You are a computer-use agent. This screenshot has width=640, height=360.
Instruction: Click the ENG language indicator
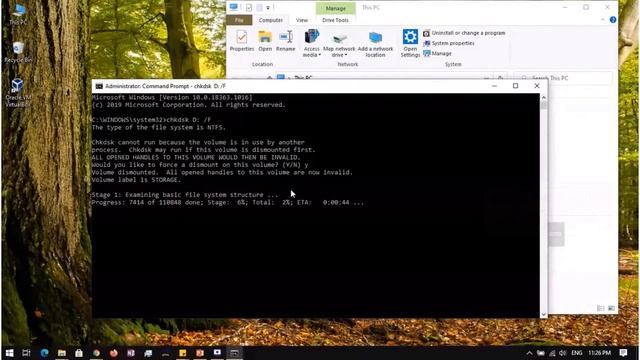[x=576, y=353]
